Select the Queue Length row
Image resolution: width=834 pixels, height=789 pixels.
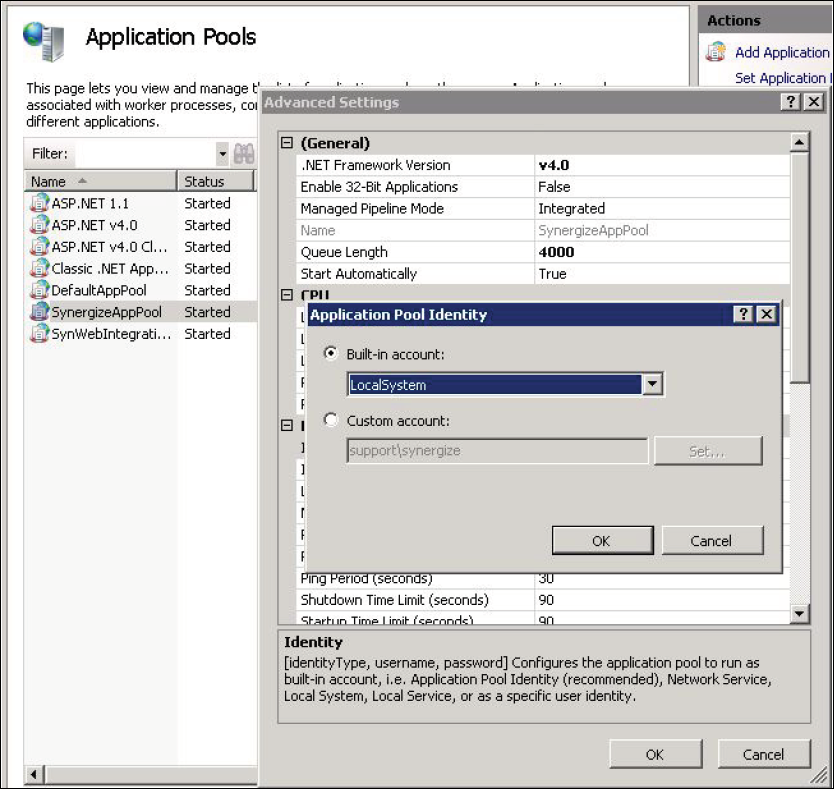(543, 252)
